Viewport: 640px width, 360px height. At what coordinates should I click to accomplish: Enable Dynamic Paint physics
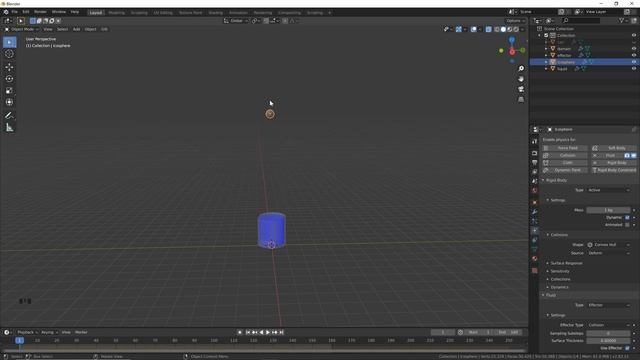564,170
